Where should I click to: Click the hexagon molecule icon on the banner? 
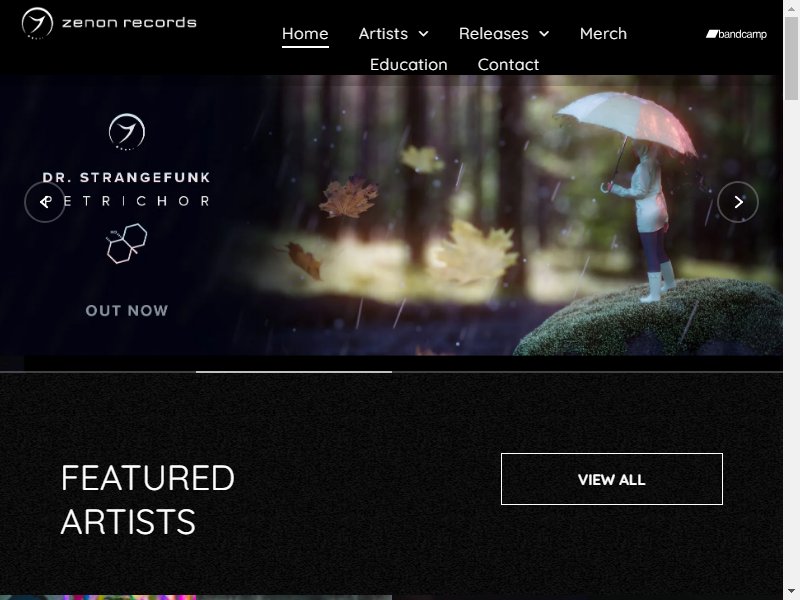coord(127,243)
